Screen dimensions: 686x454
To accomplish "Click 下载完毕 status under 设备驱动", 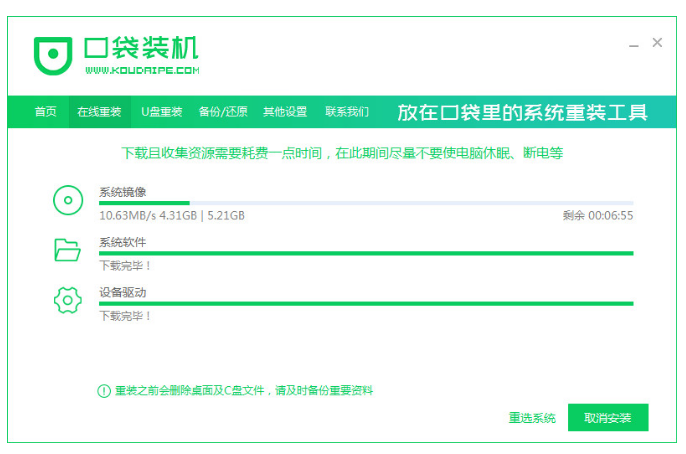I will 125,316.
